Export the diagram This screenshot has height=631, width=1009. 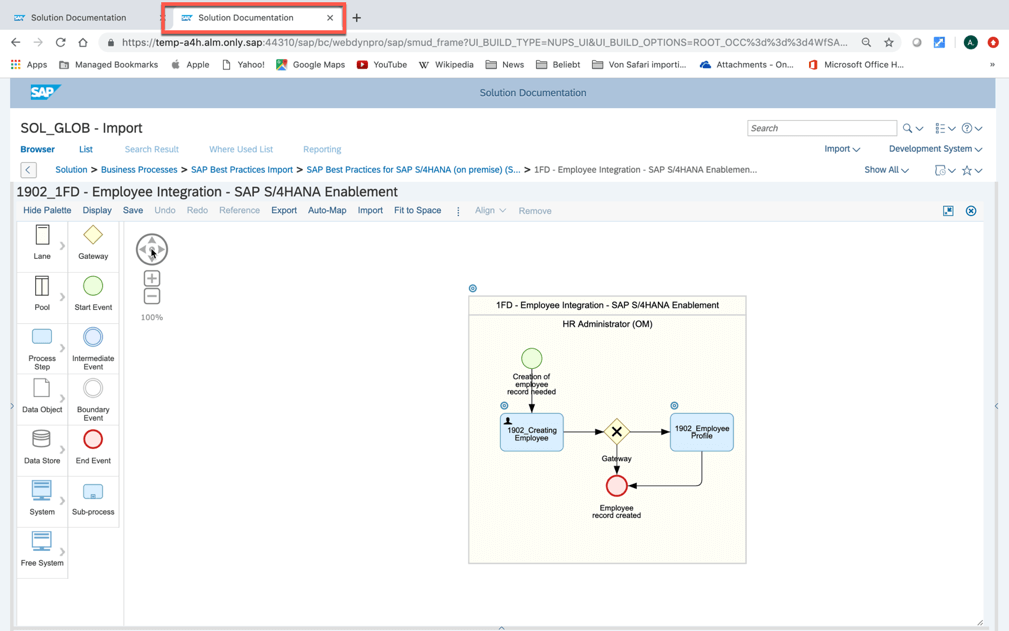tap(284, 210)
